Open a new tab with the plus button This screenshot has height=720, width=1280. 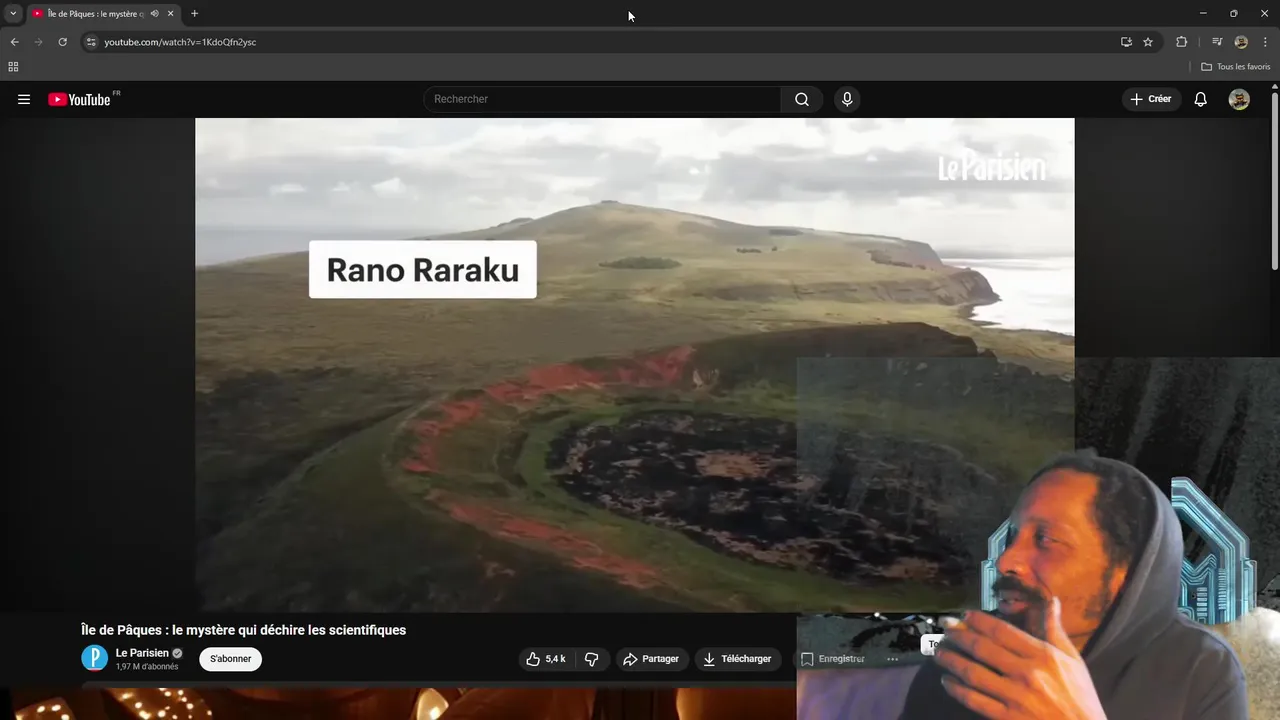[x=194, y=14]
